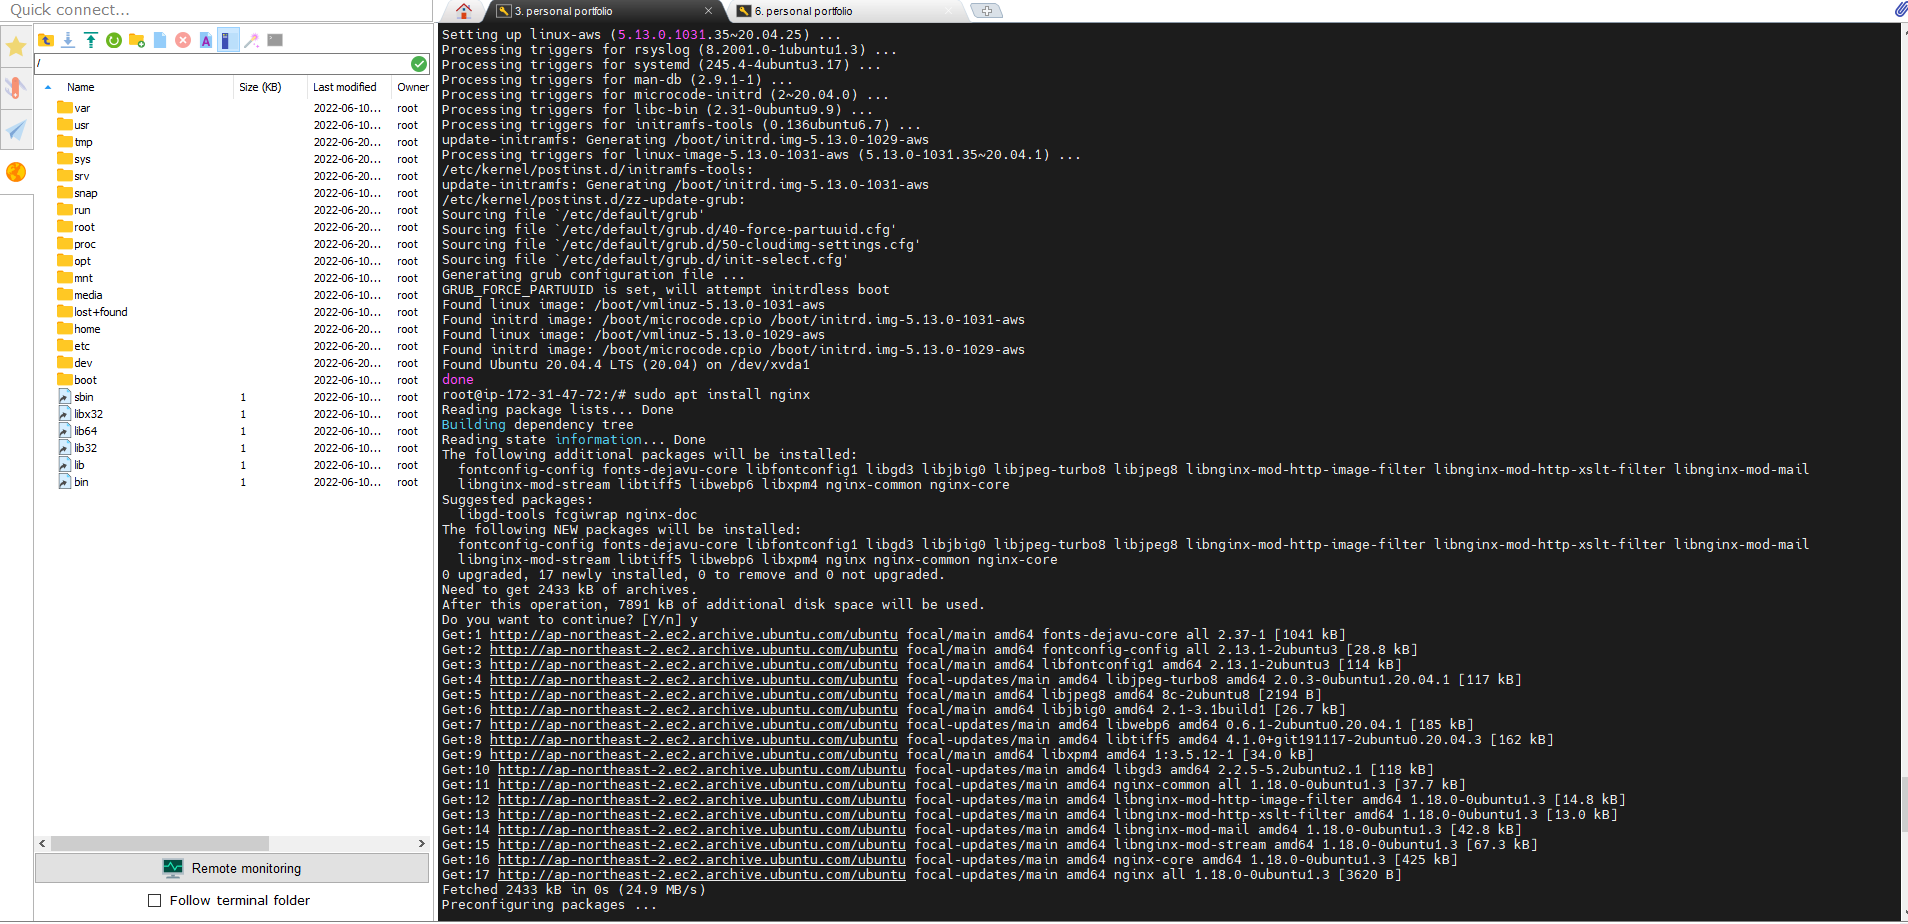Click the remote path input field
1908x924 pixels.
coord(222,64)
